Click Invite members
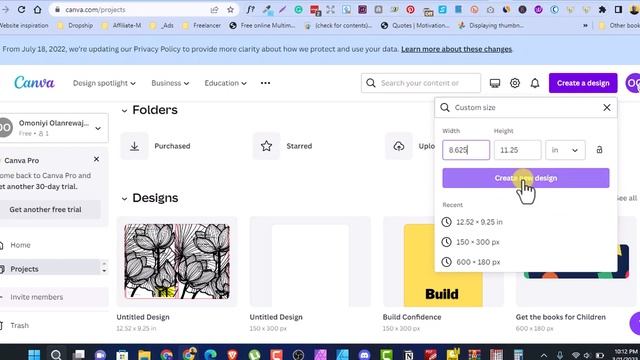640x360 pixels. pos(37,297)
